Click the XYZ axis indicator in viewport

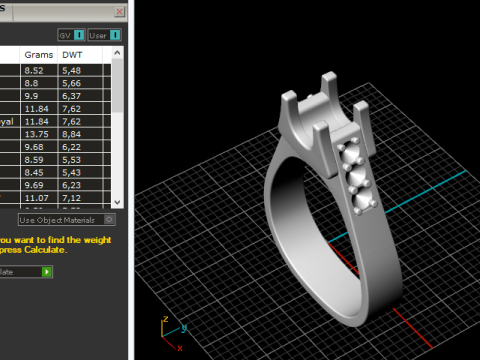pyautogui.click(x=173, y=333)
